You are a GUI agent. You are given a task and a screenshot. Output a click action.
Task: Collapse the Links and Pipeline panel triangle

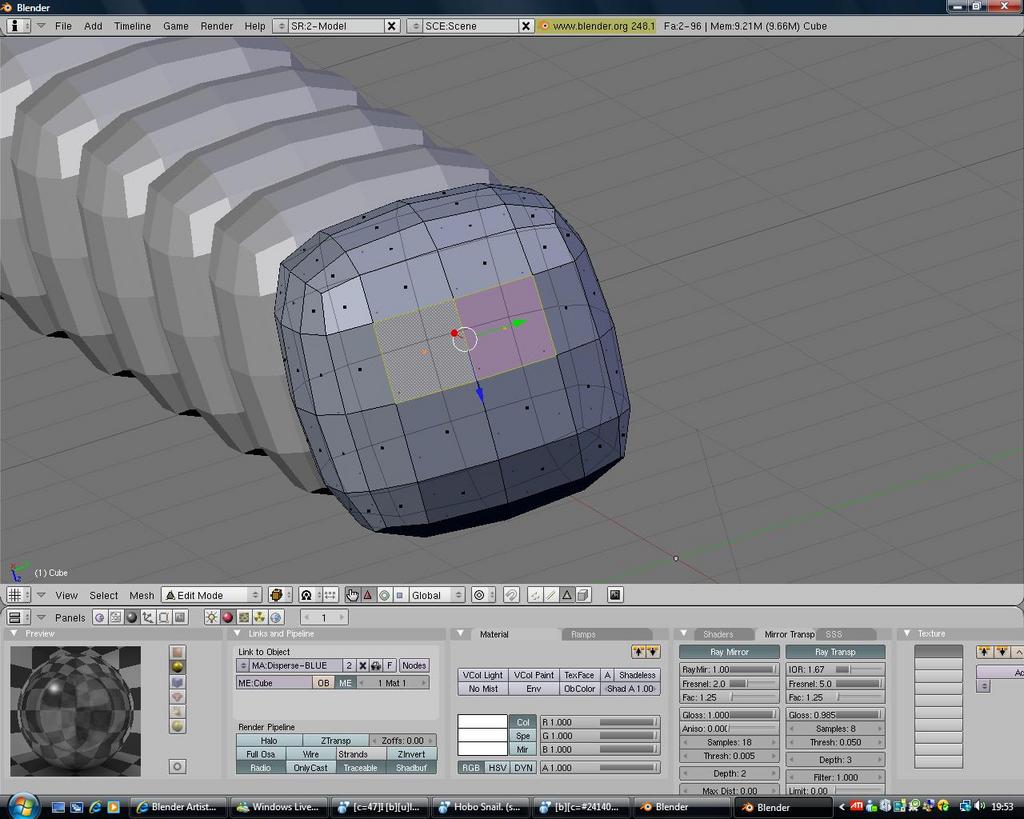point(237,634)
